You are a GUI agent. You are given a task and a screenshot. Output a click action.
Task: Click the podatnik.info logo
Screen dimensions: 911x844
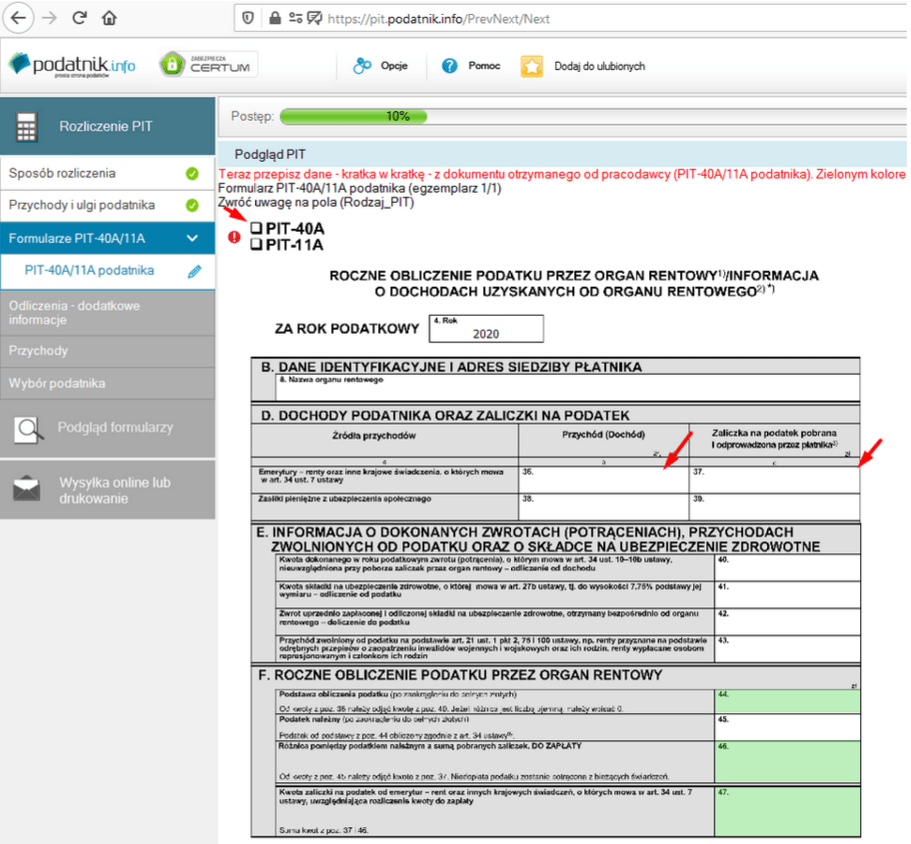pyautogui.click(x=72, y=65)
